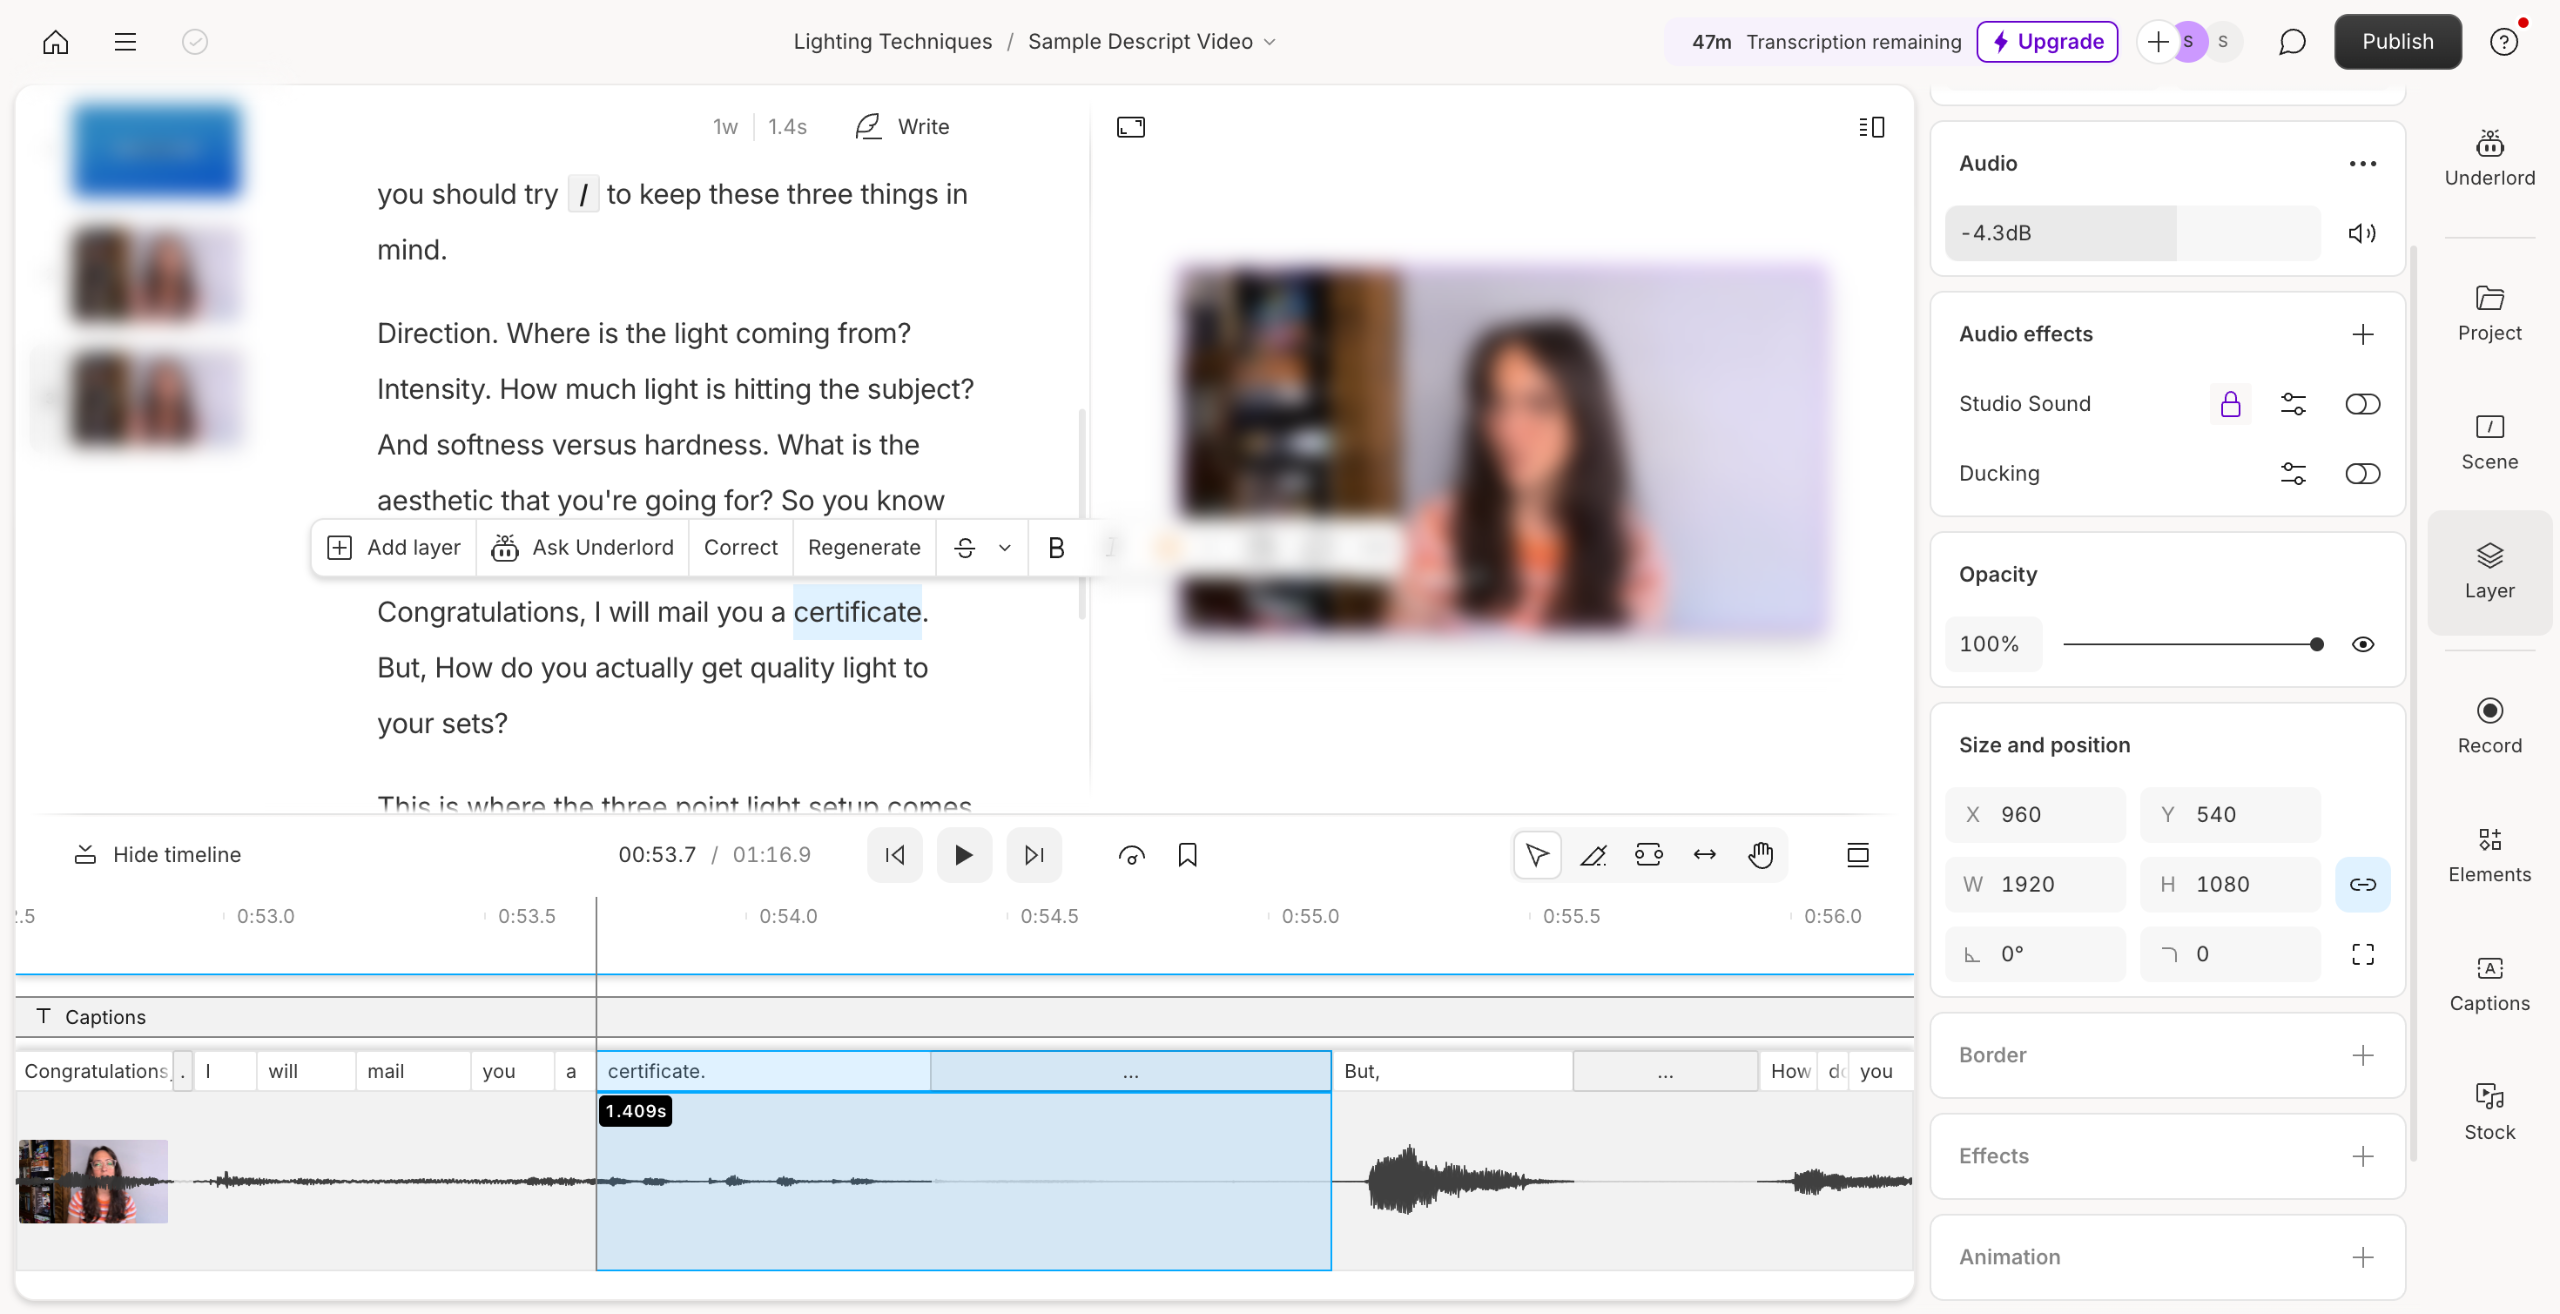Toggle layer visibility eye icon
The height and width of the screenshot is (1314, 2560).
pos(2362,644)
